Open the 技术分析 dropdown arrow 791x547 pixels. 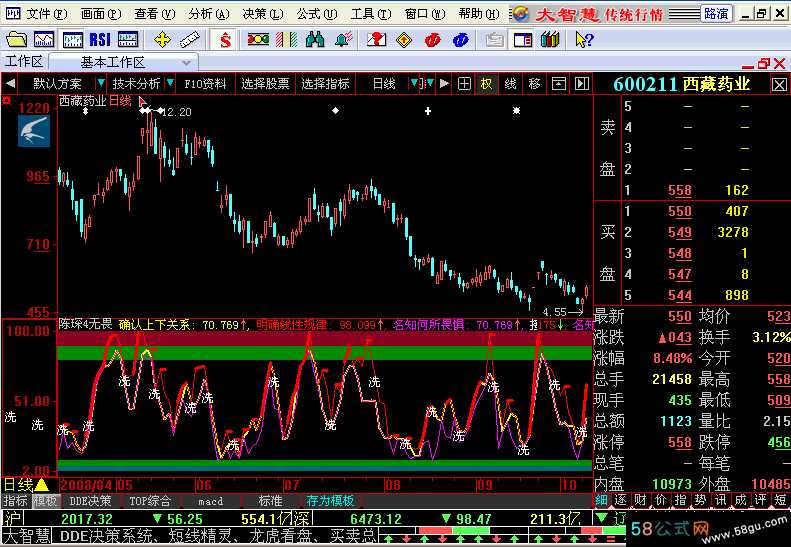[x=170, y=83]
